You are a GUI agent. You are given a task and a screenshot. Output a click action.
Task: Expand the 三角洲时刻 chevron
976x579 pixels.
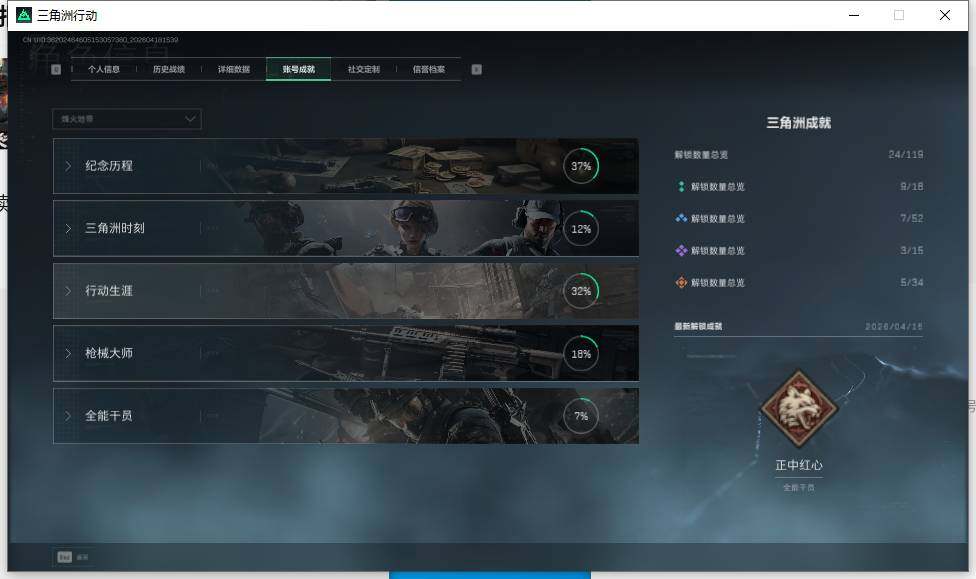click(x=68, y=228)
